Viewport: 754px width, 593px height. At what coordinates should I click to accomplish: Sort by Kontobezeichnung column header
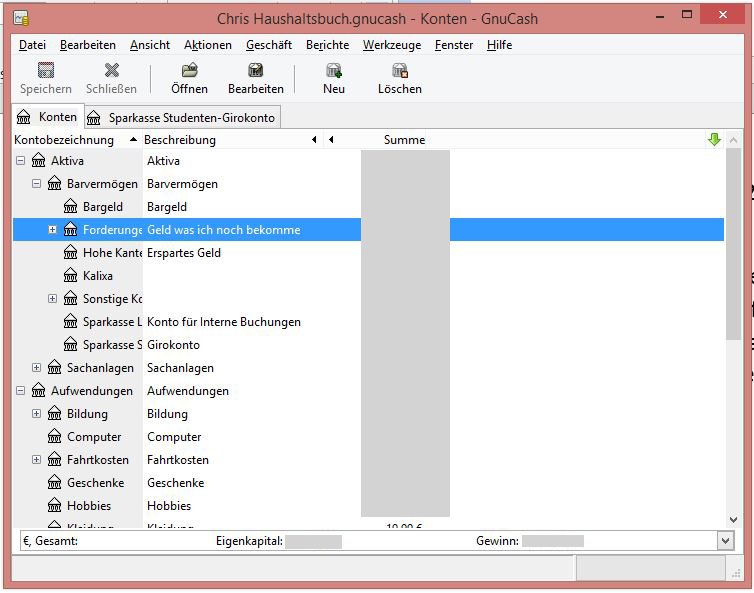(77, 140)
